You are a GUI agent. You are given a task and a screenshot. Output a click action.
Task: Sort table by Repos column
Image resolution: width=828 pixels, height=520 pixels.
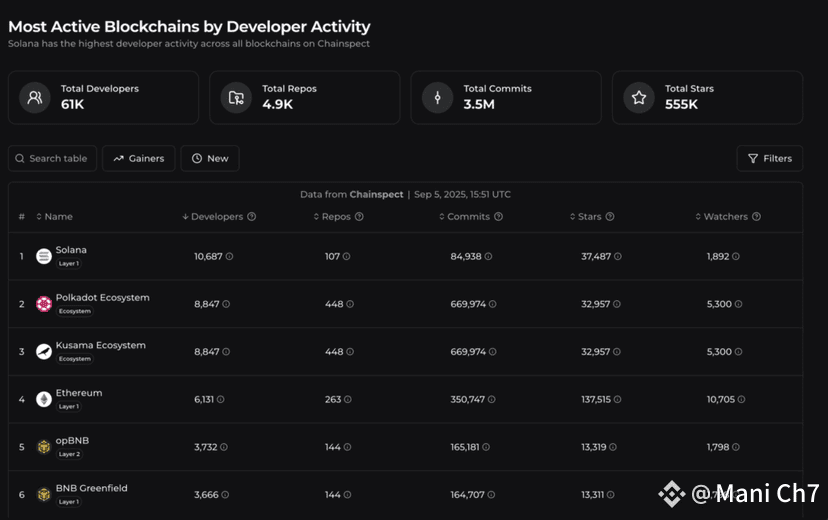click(332, 216)
